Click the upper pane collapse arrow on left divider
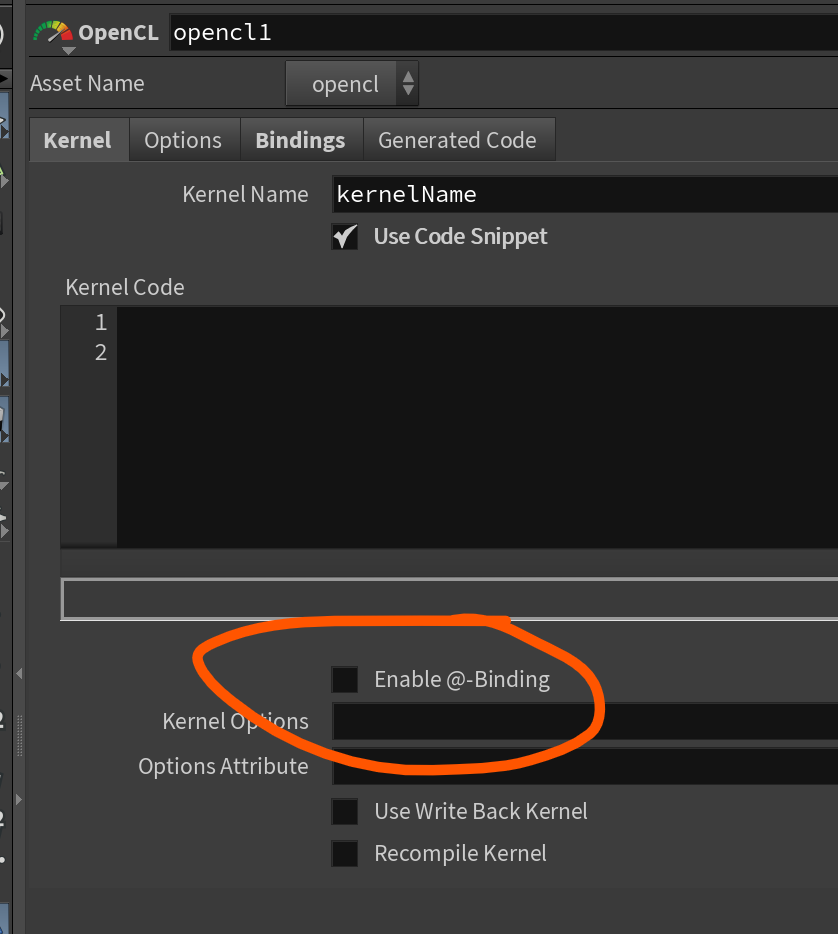 tap(20, 672)
